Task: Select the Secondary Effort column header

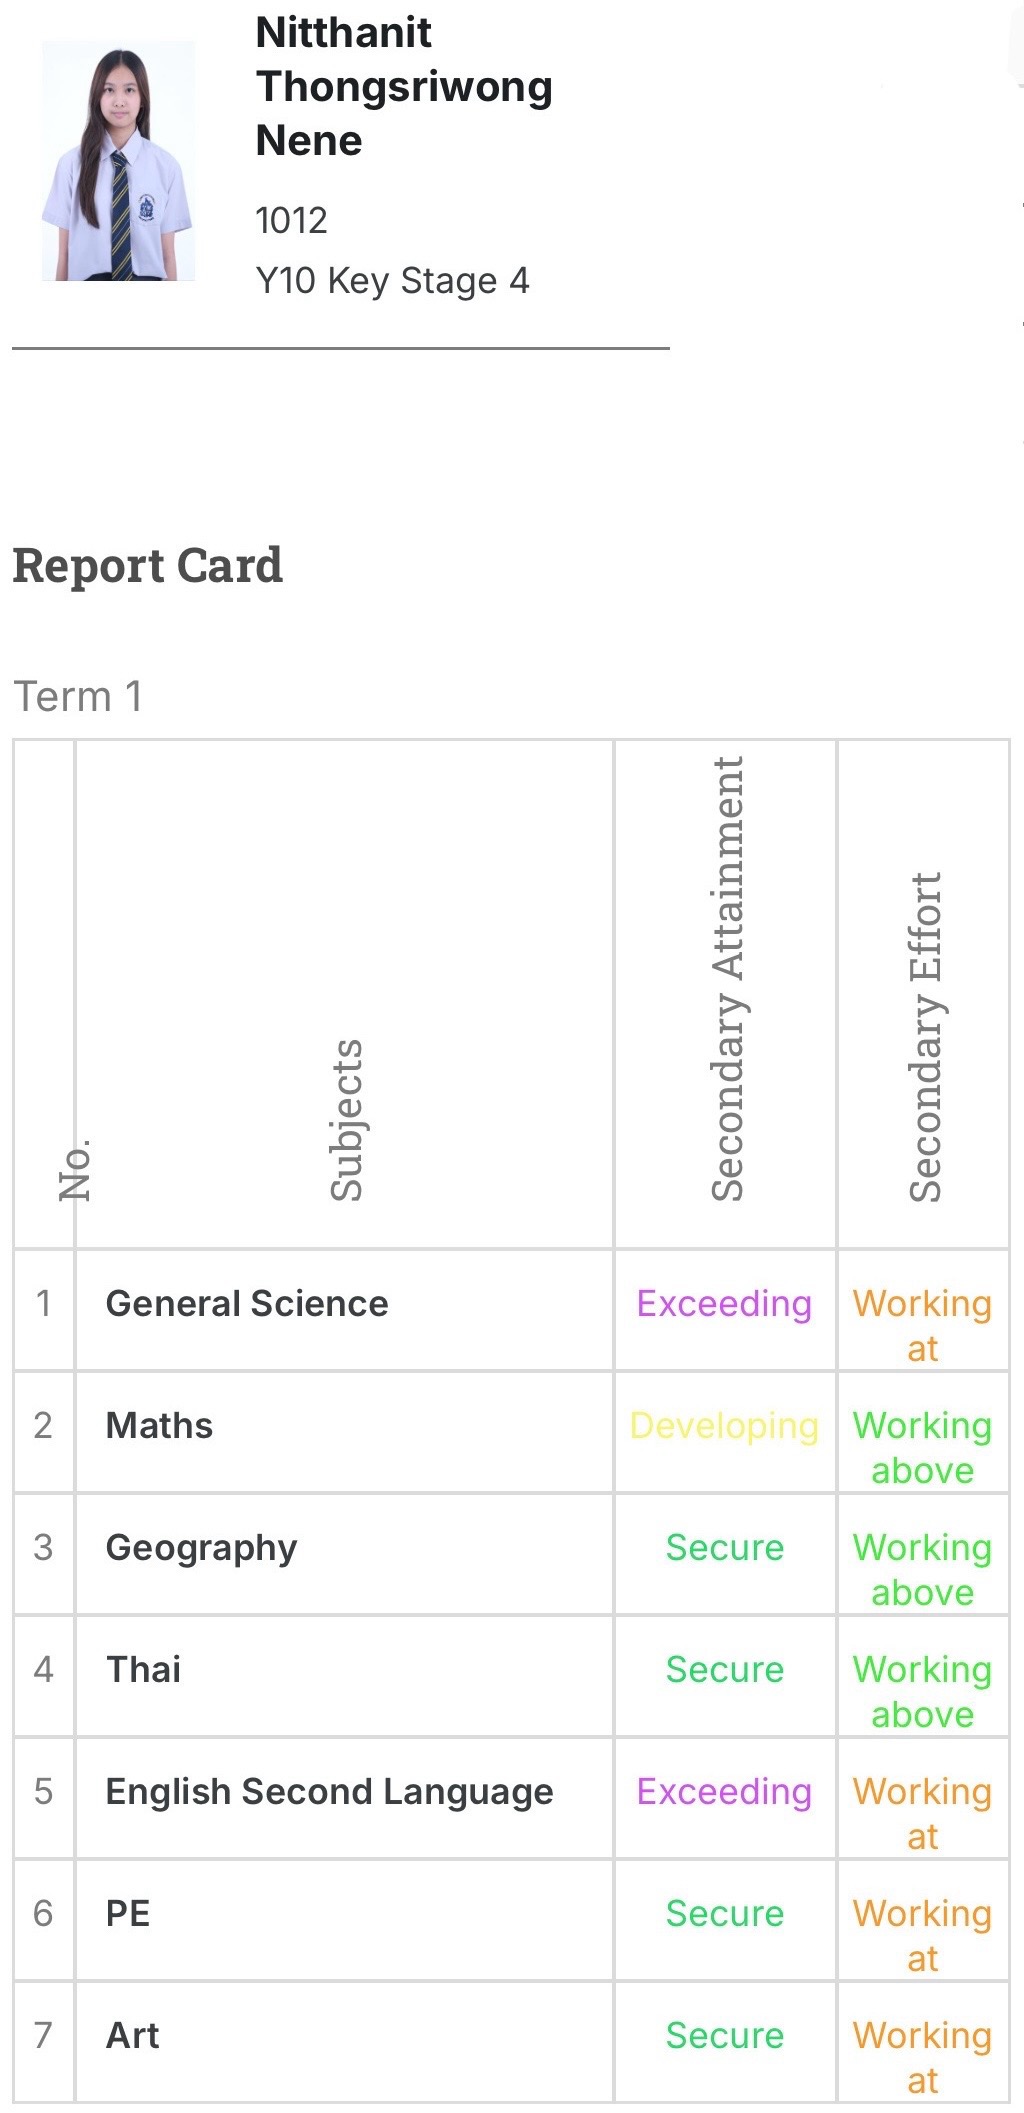Action: click(925, 1037)
